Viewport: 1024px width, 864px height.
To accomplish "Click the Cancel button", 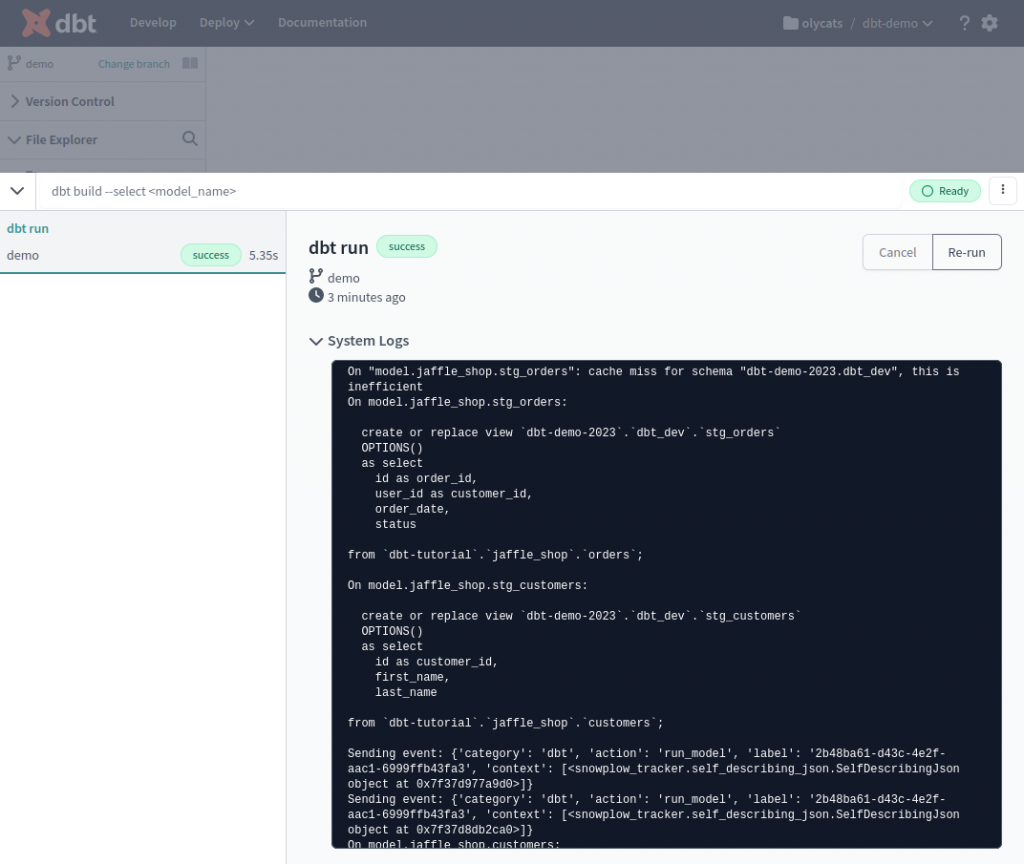I will click(x=897, y=252).
